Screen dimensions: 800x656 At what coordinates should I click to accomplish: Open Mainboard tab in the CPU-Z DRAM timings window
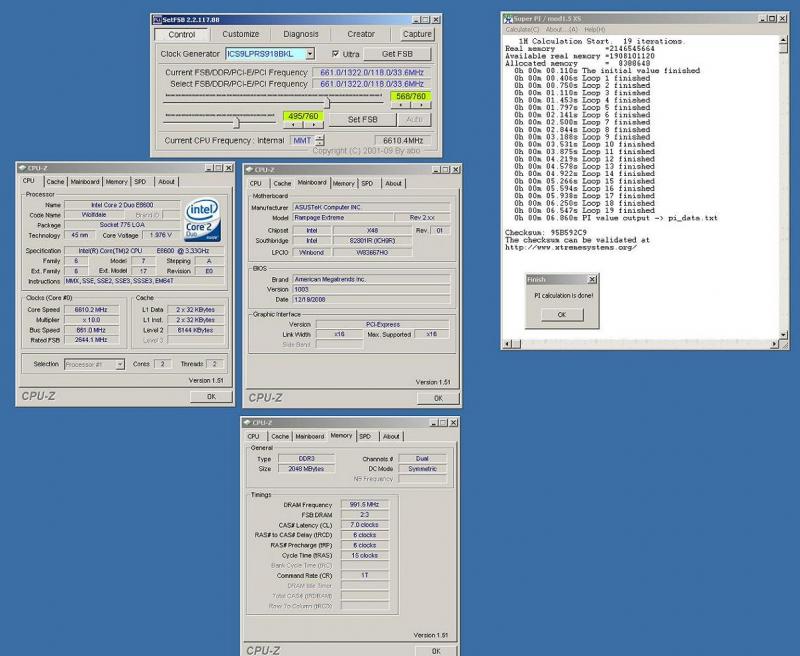click(310, 436)
